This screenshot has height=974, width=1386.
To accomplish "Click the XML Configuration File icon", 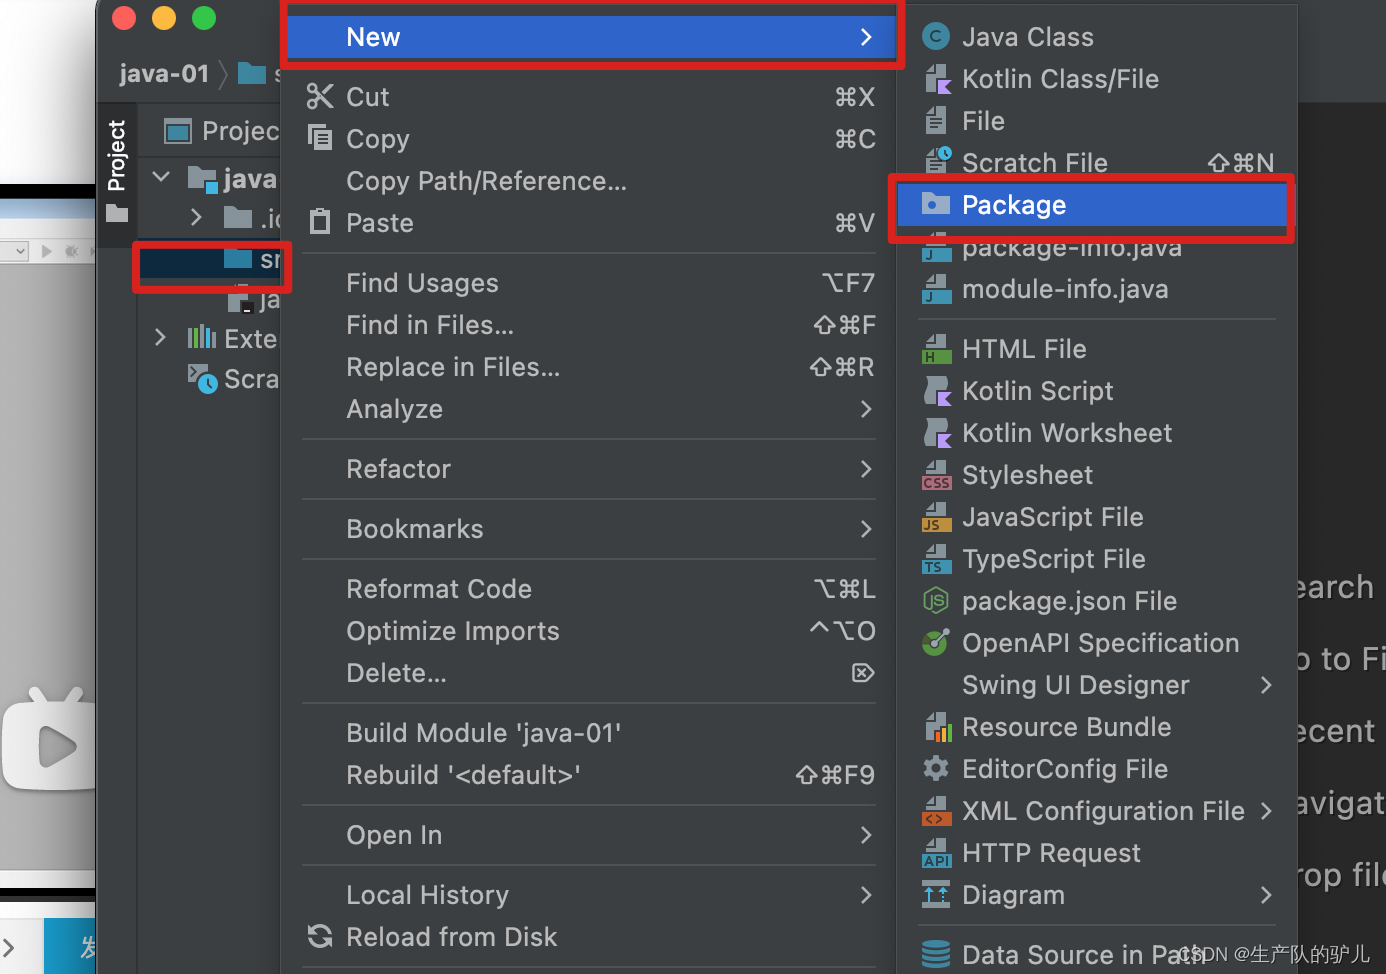I will [x=936, y=811].
